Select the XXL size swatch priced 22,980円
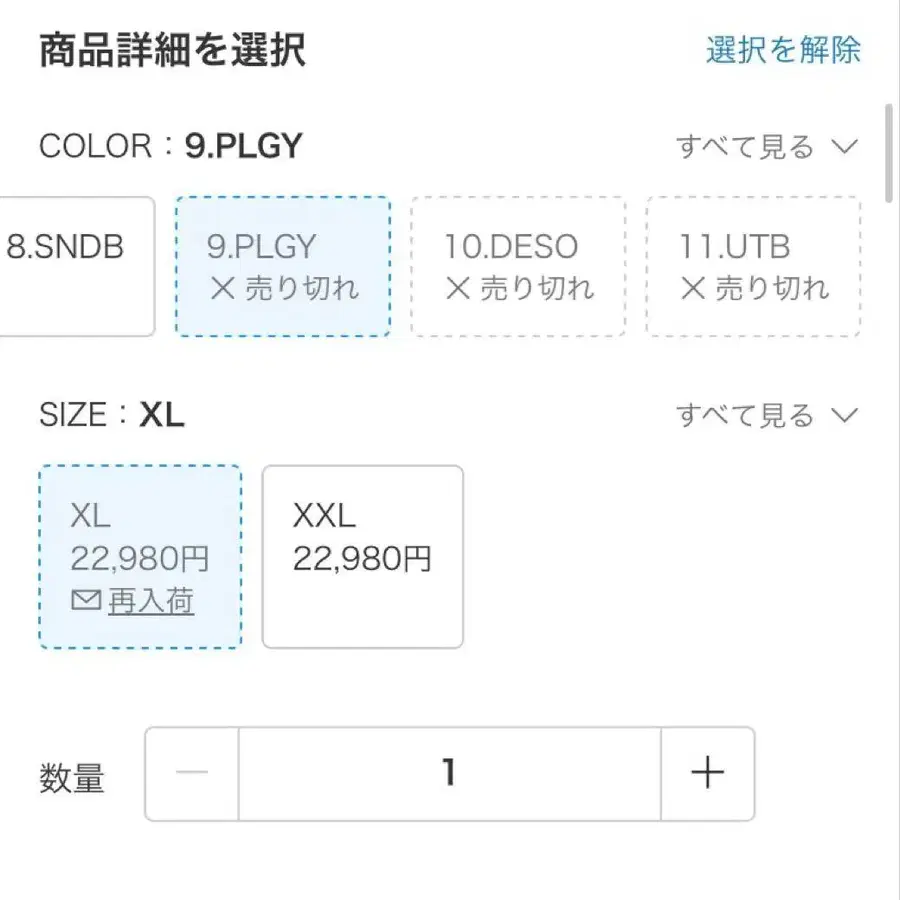The height and width of the screenshot is (900, 900). point(362,555)
